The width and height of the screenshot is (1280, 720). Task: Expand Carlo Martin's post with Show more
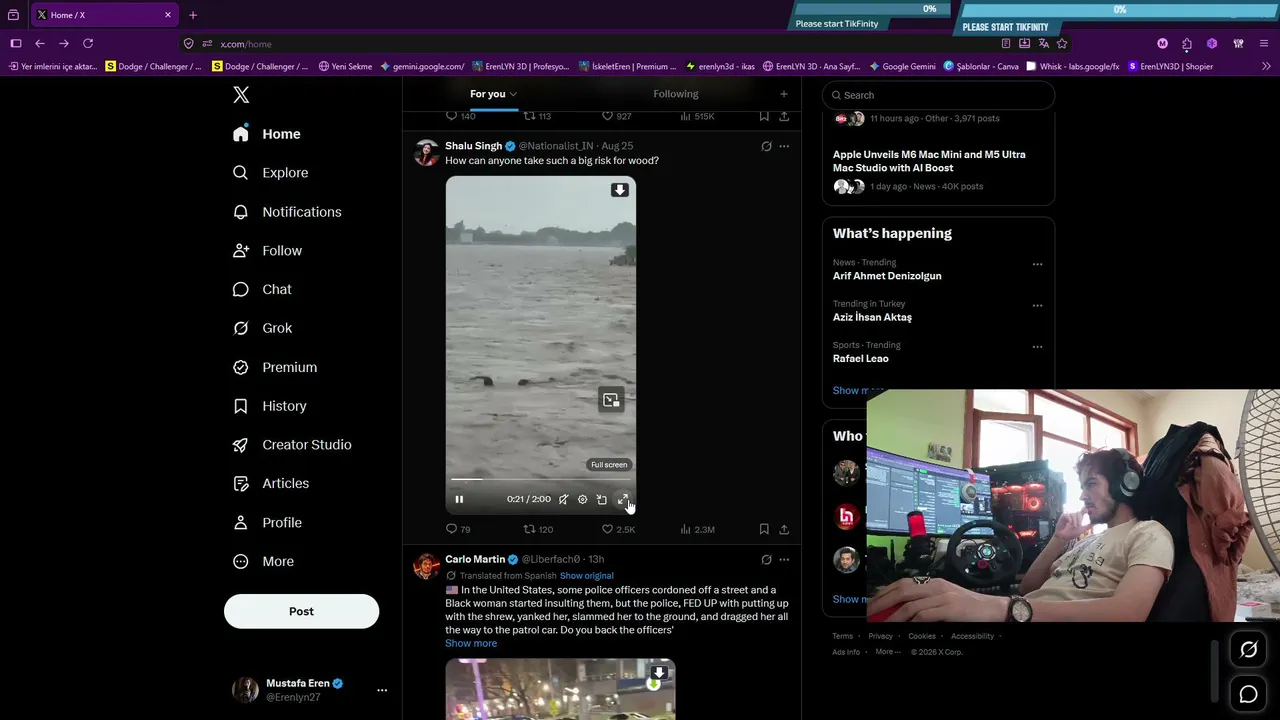pyautogui.click(x=471, y=643)
